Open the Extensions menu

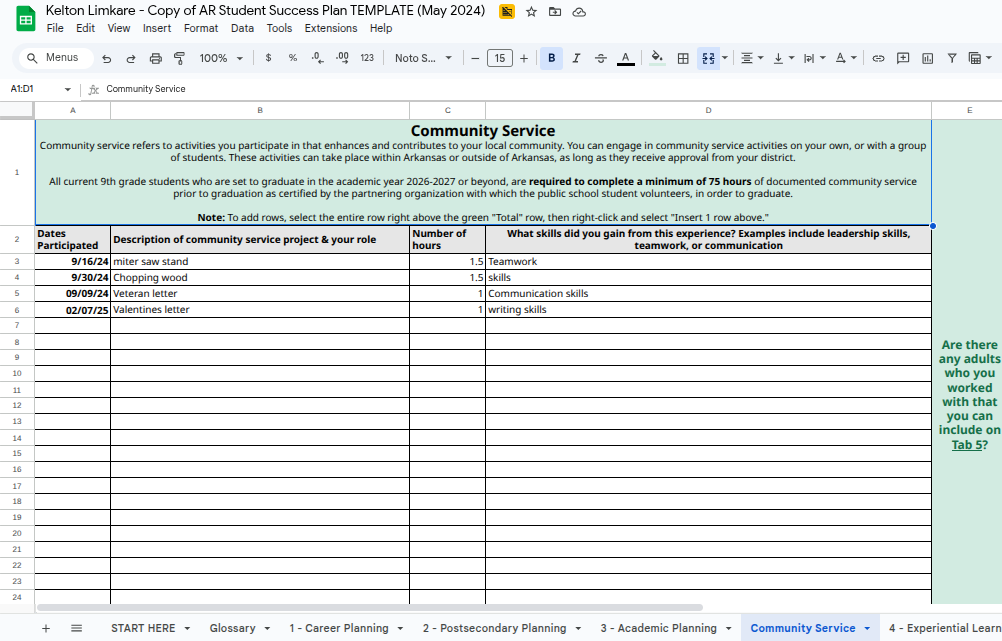[x=330, y=28]
